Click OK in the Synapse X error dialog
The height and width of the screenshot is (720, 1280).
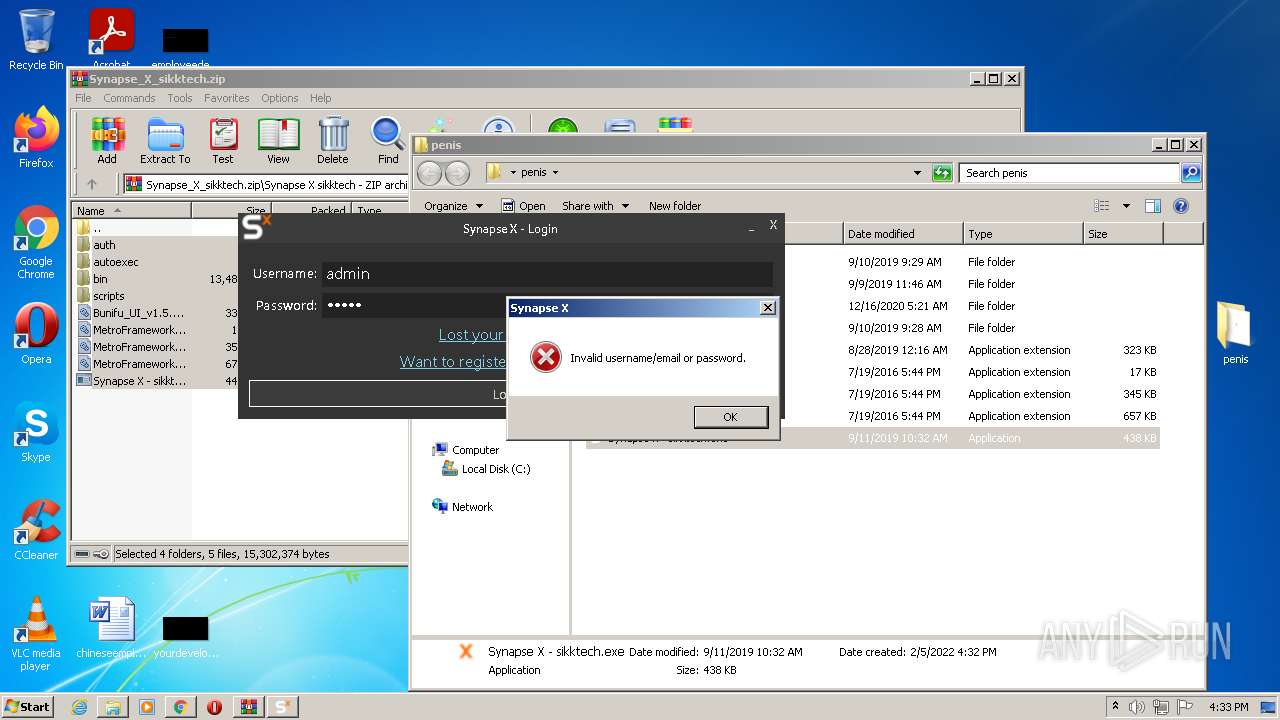point(730,417)
